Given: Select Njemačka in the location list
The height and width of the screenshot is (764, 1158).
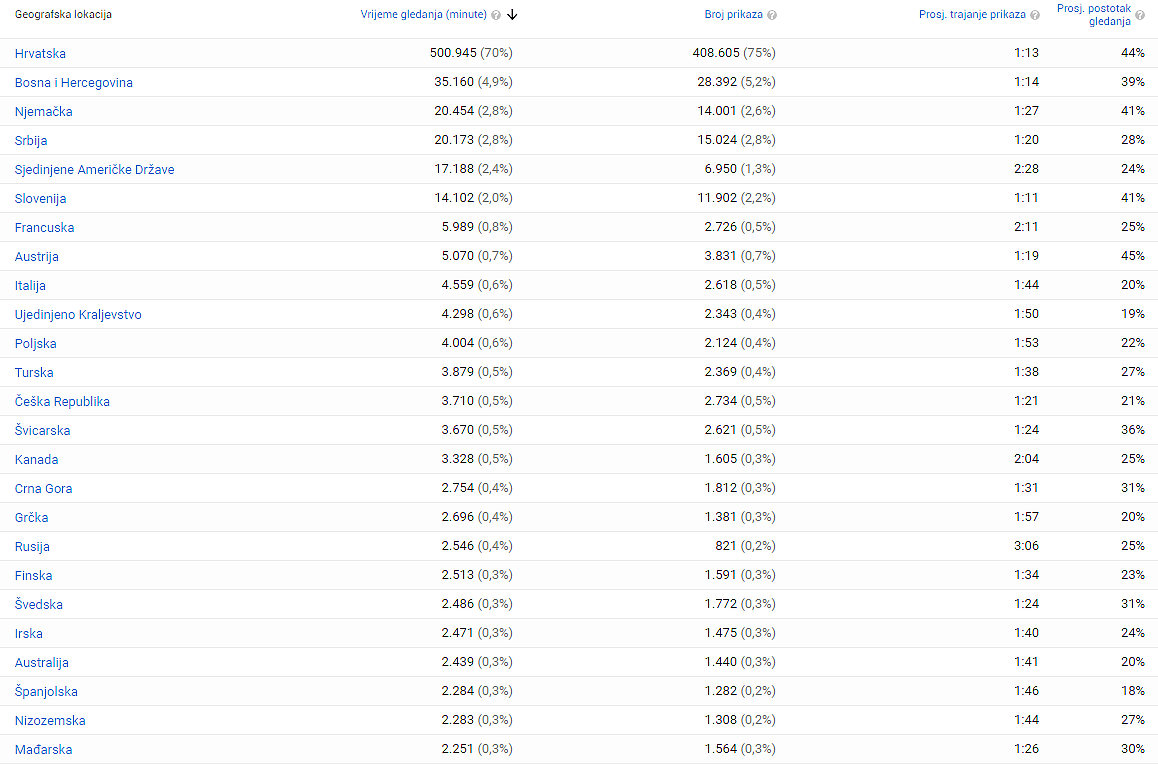Looking at the screenshot, I should 43,112.
